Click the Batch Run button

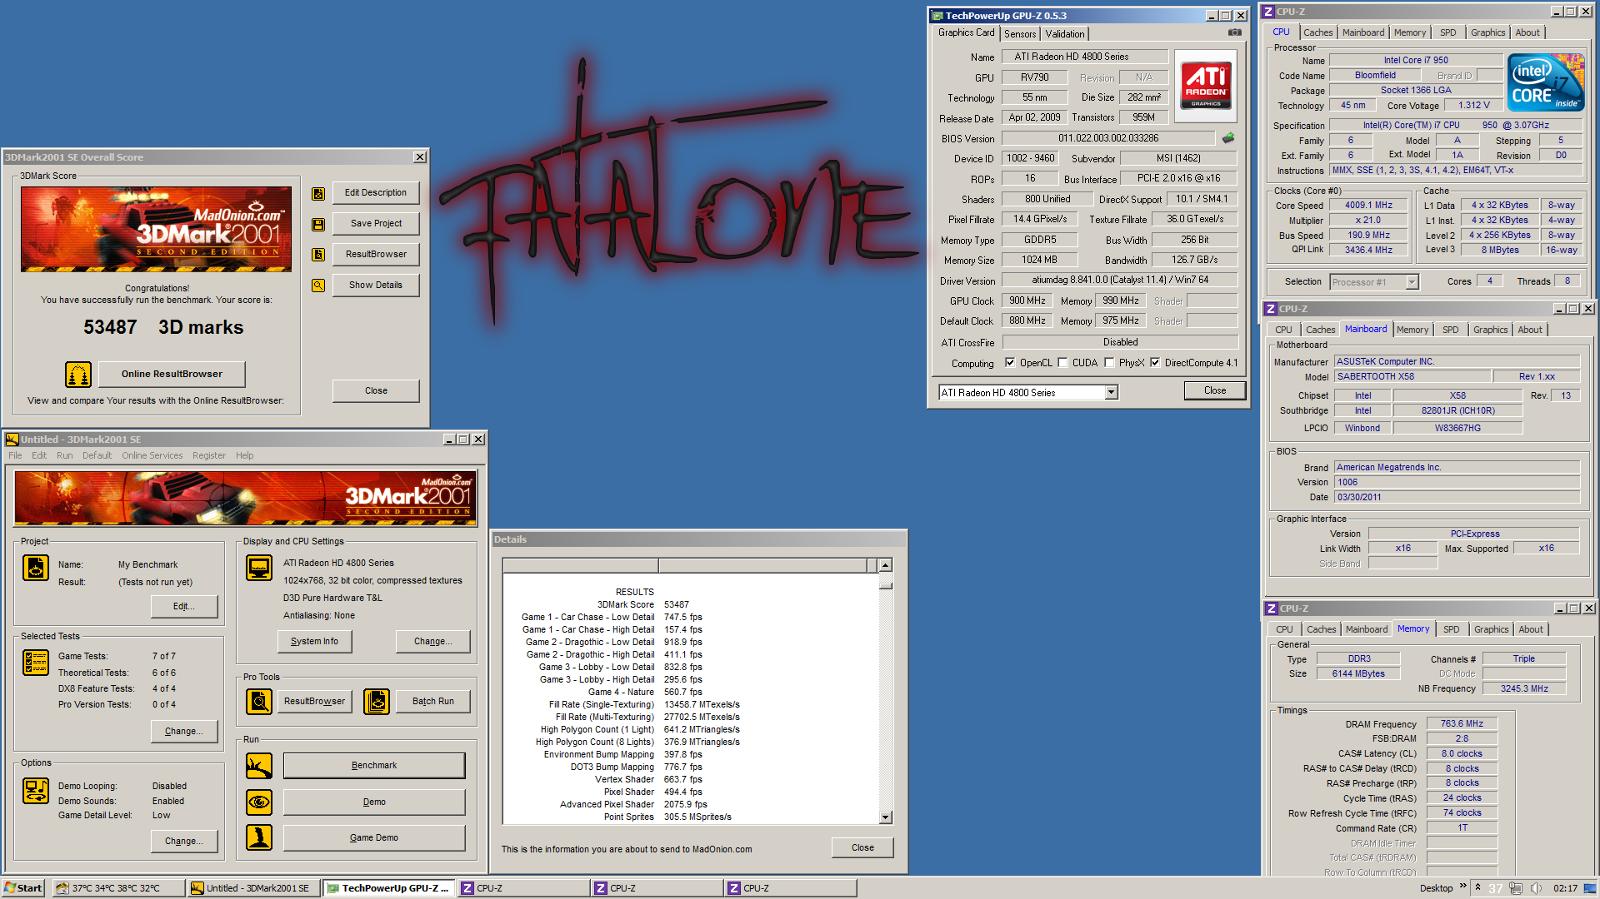coord(433,702)
